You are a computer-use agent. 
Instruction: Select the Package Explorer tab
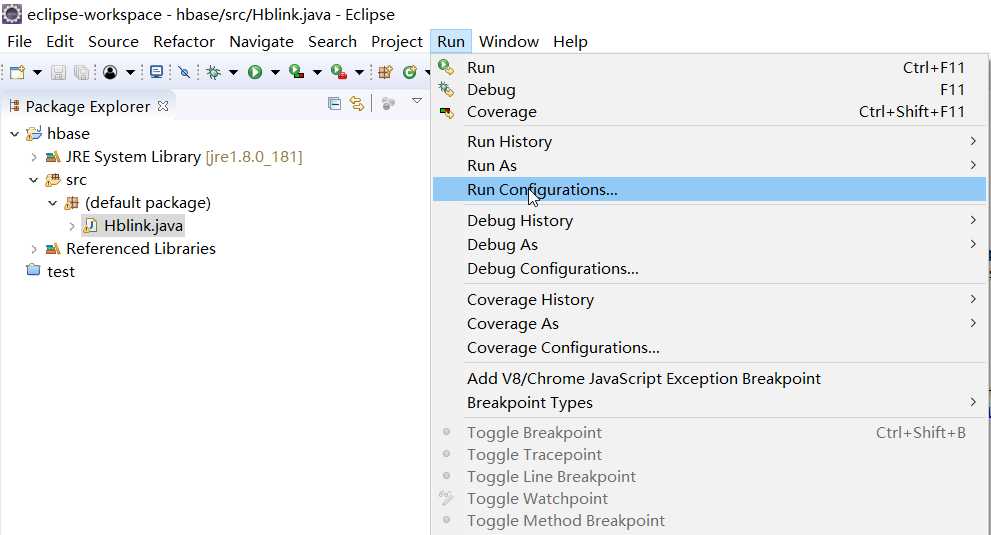pos(88,106)
